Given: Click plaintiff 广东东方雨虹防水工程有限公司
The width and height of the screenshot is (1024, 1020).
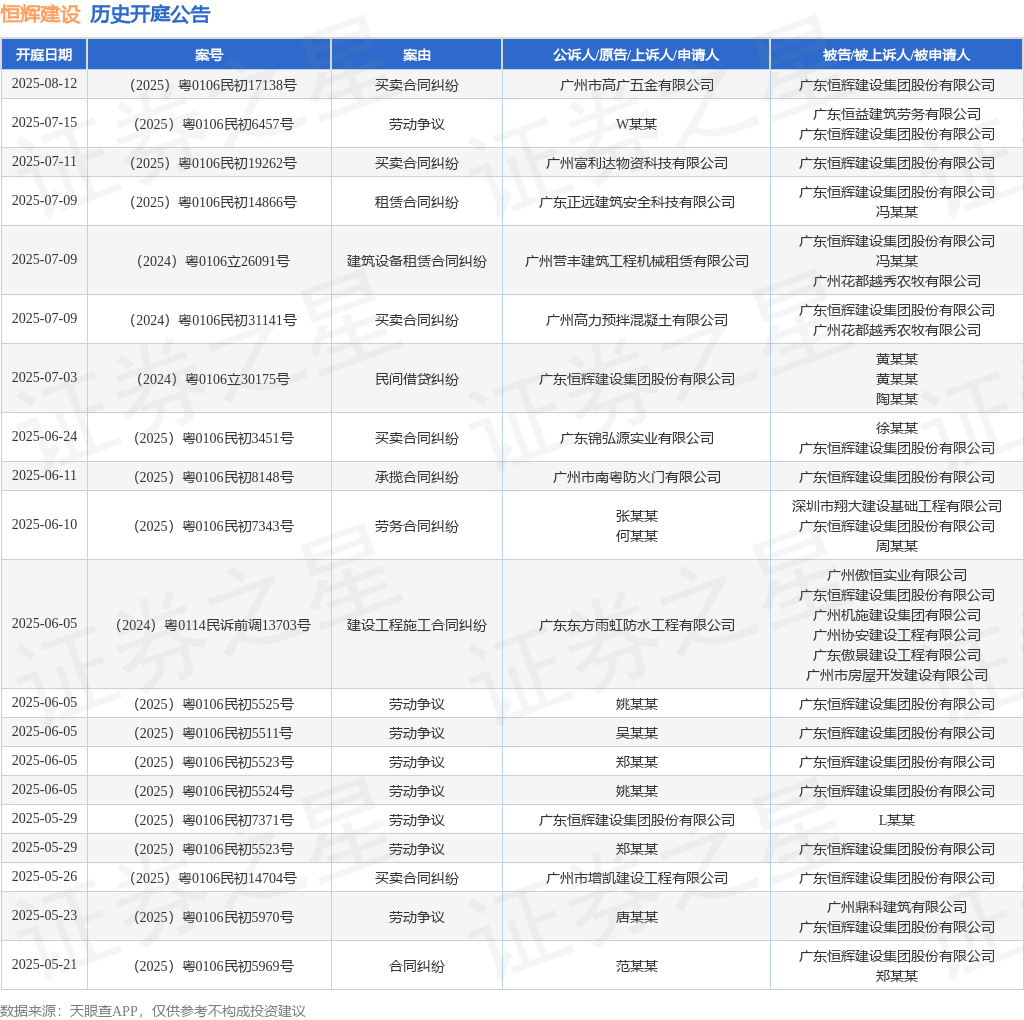Looking at the screenshot, I should click(637, 625).
